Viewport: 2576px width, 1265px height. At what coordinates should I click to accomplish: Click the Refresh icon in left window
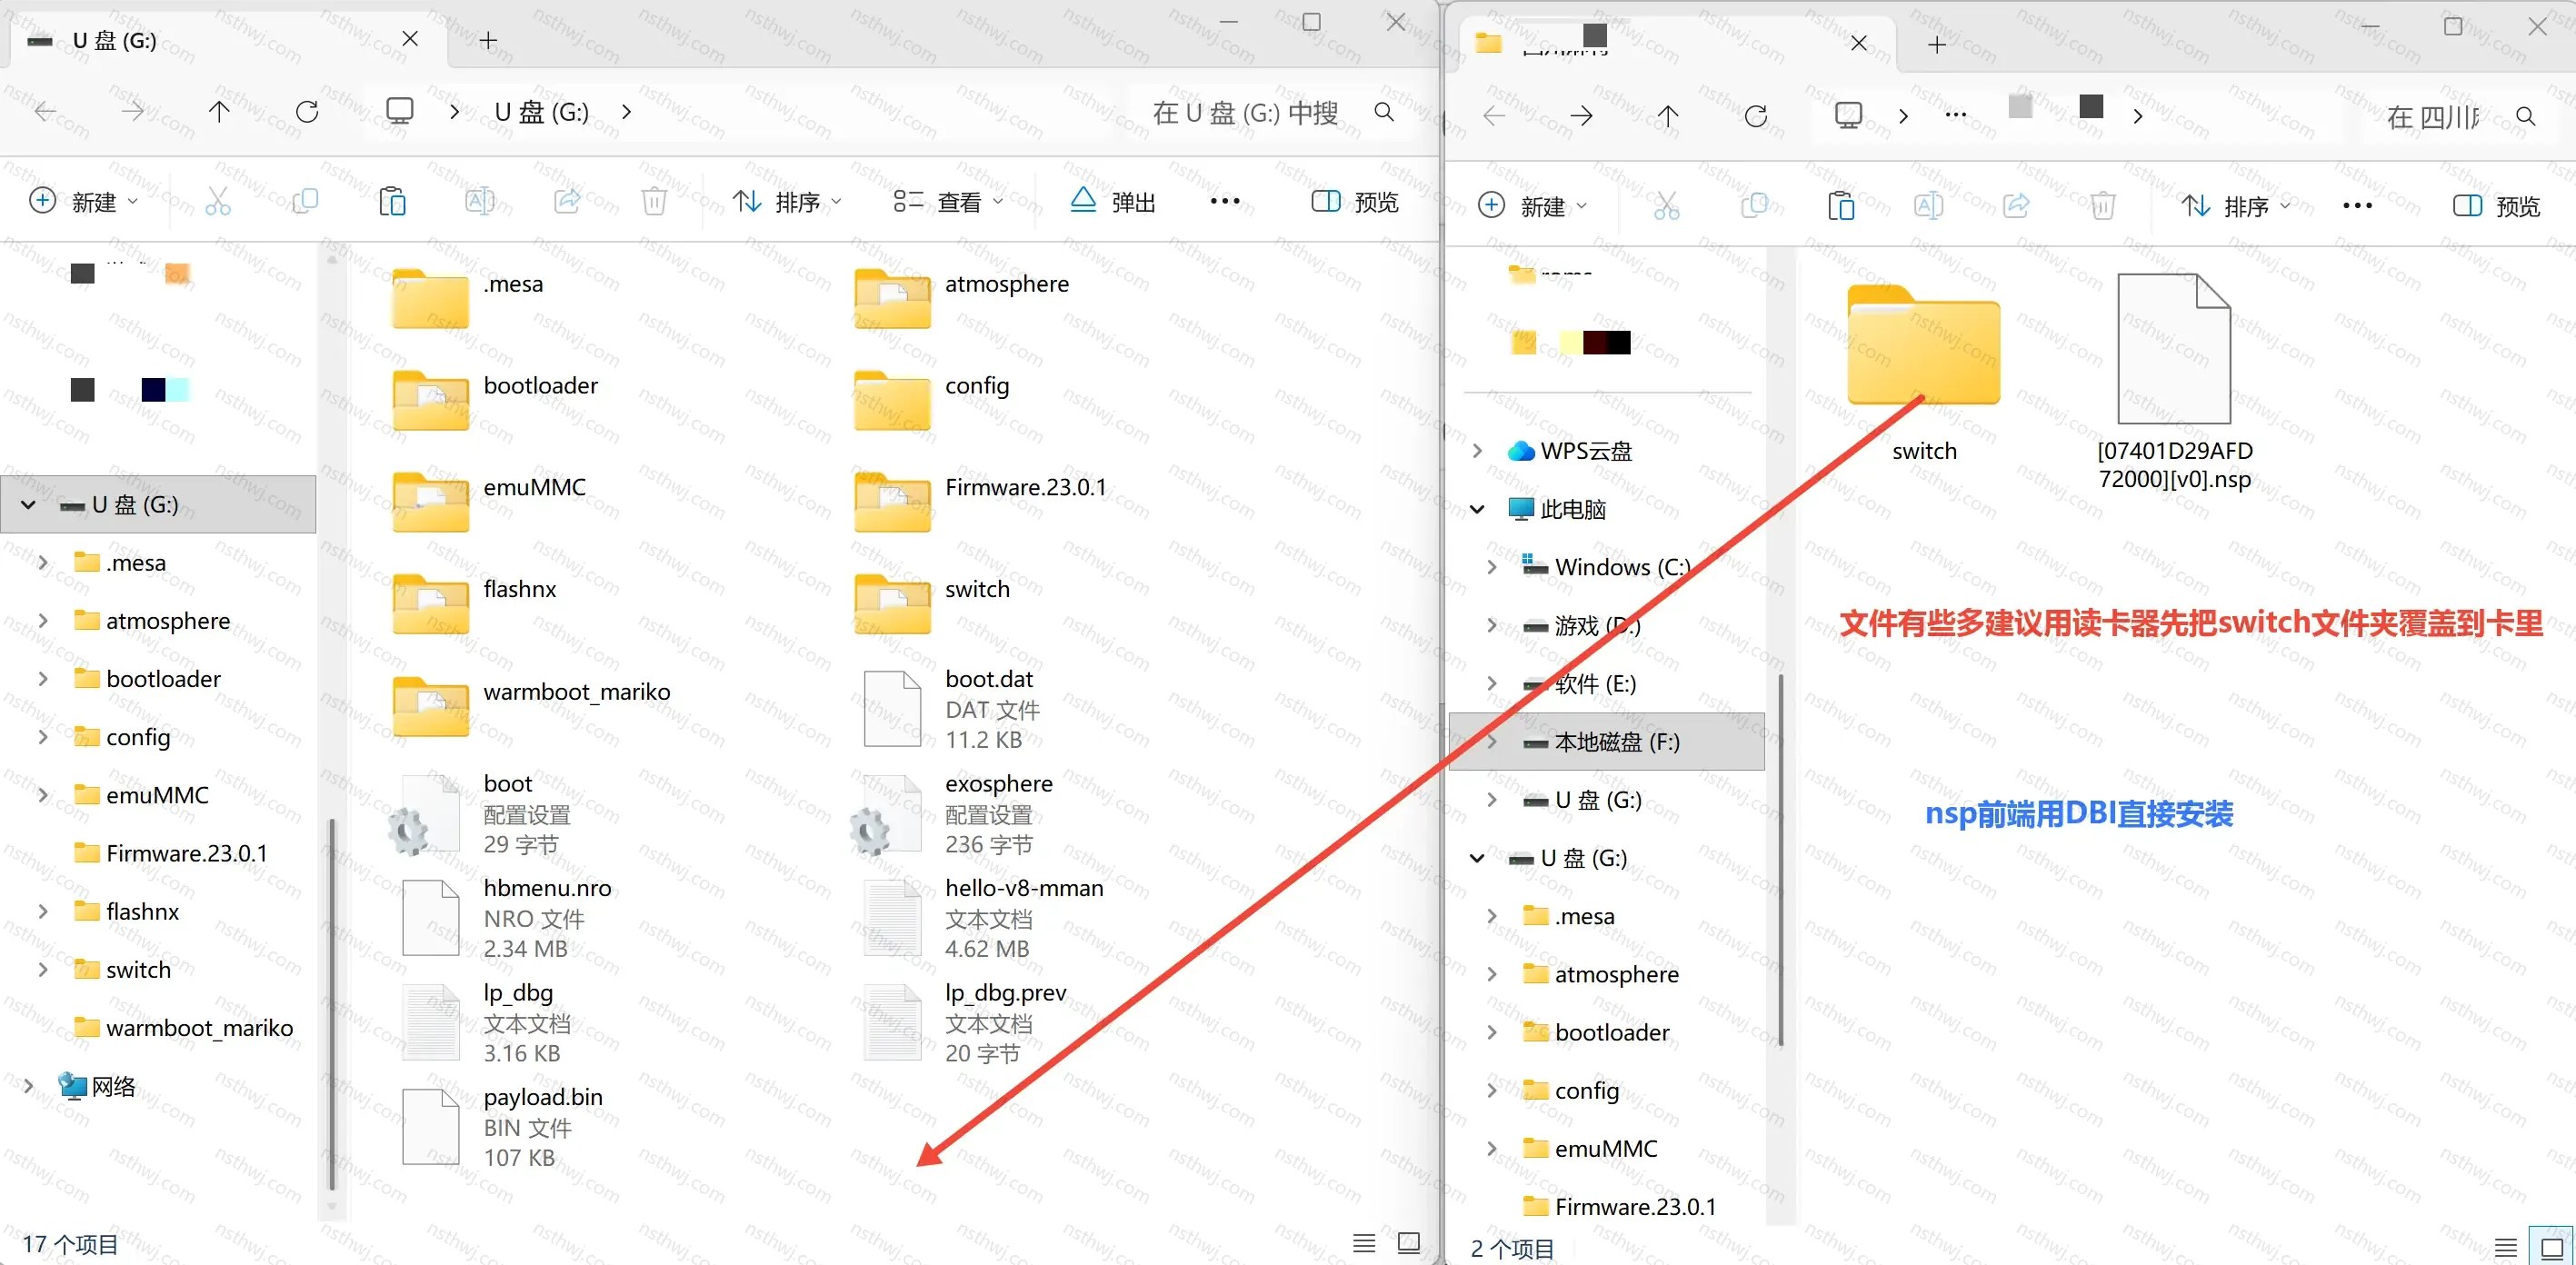click(307, 112)
